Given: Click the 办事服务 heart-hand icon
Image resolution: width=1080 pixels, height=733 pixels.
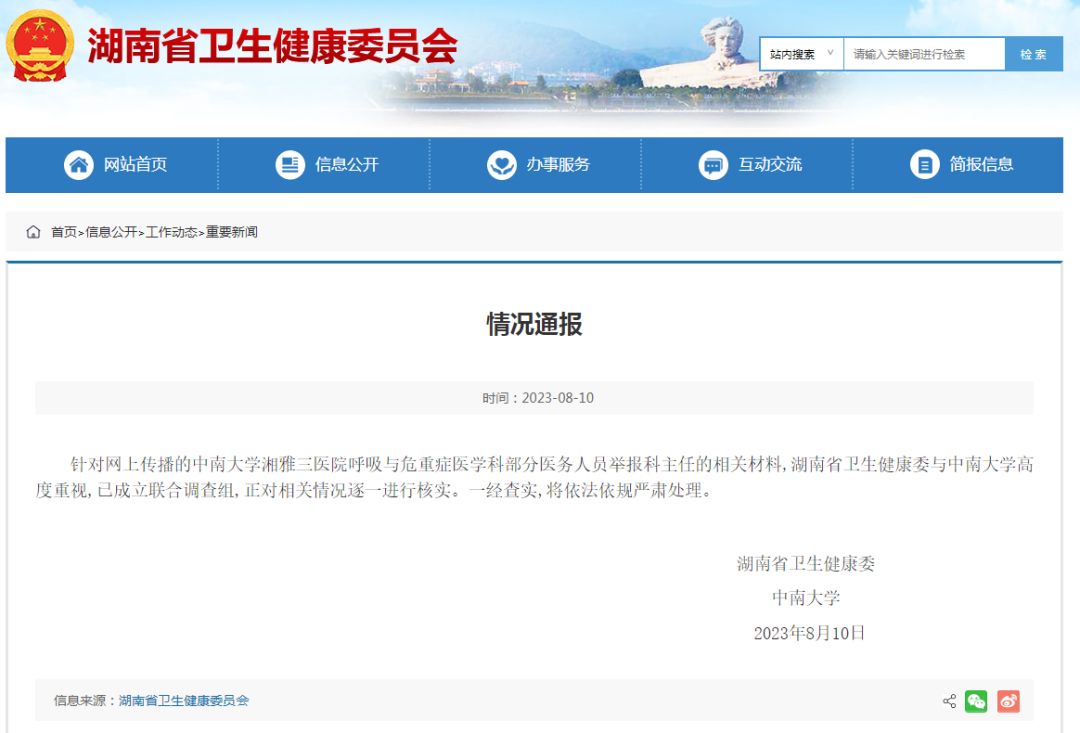Looking at the screenshot, I should [501, 165].
